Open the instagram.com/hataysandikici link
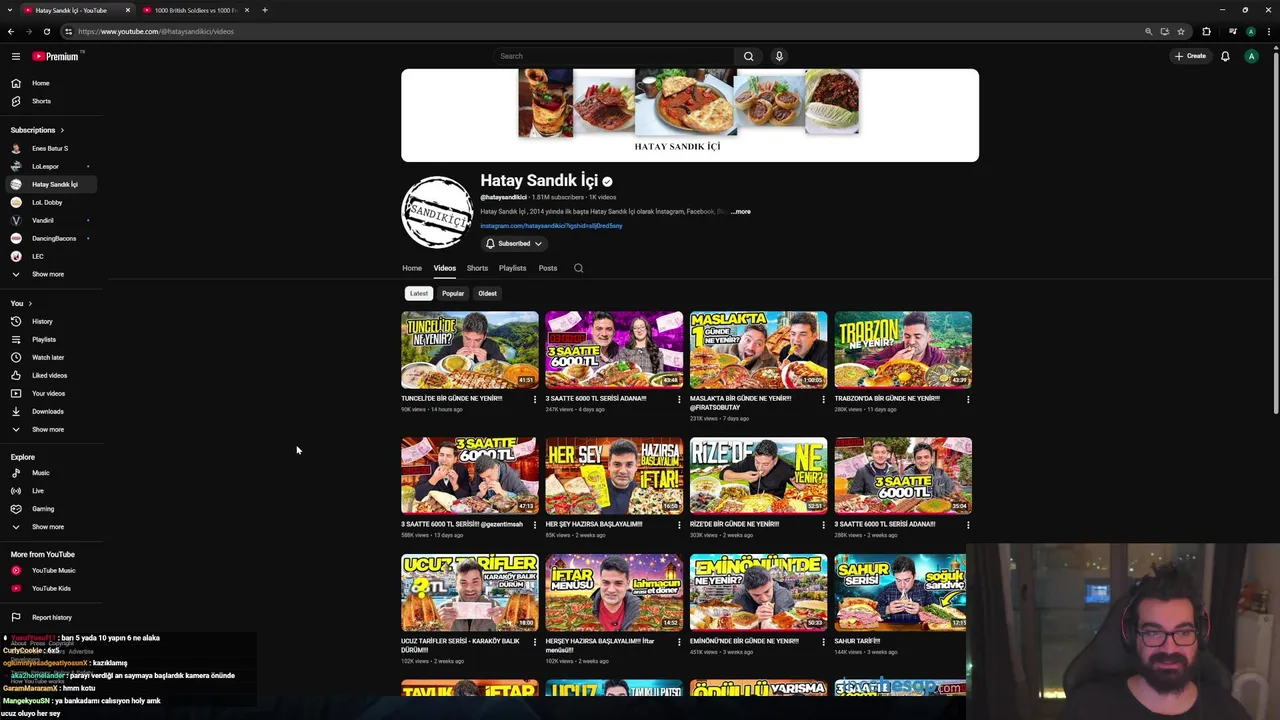 [x=551, y=226]
